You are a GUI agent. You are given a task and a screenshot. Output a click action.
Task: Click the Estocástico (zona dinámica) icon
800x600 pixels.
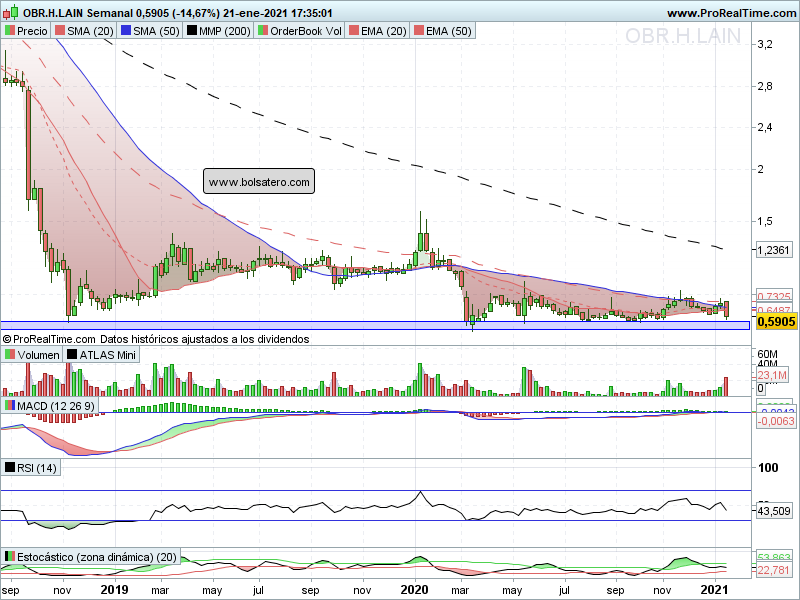10,557
